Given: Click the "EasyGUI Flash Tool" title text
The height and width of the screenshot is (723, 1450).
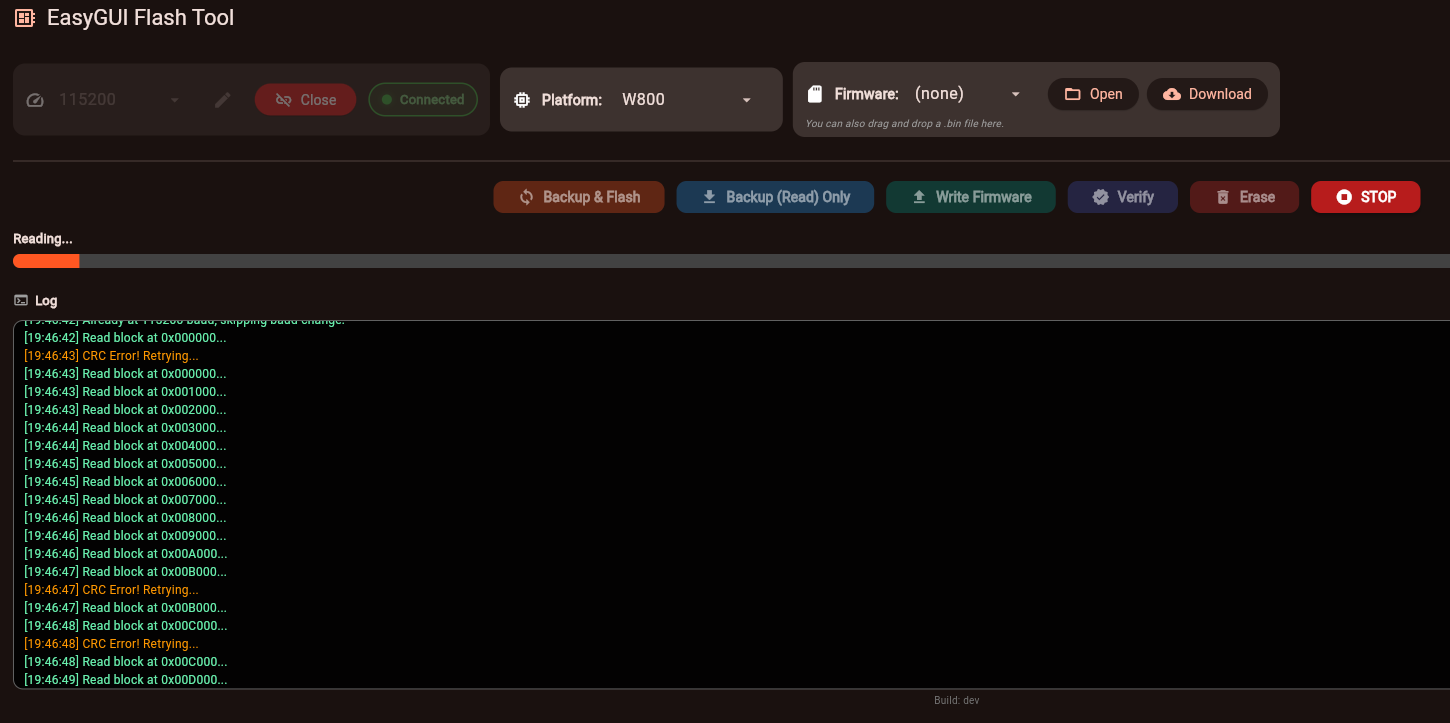Looking at the screenshot, I should 141,18.
